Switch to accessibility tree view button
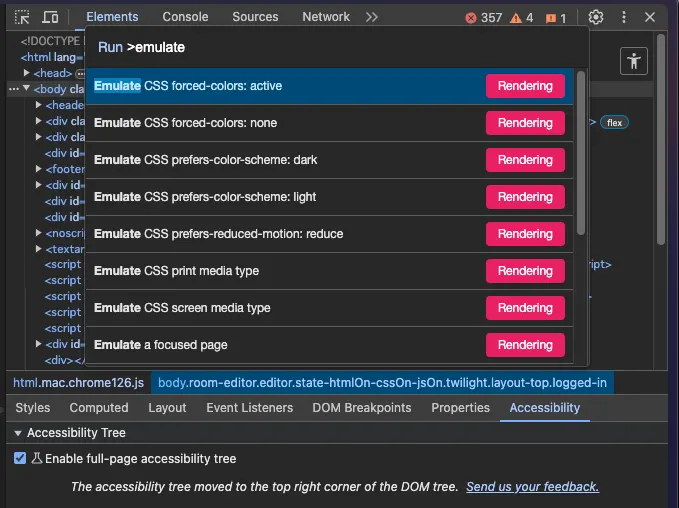This screenshot has width=679, height=508. pyautogui.click(x=634, y=61)
